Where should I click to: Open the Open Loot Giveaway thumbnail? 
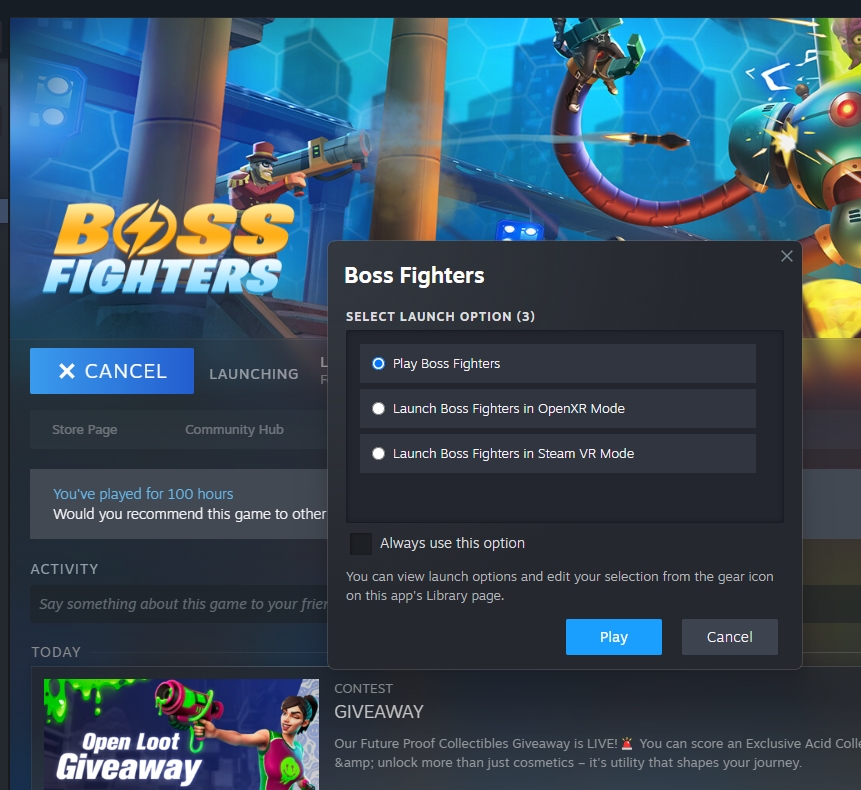point(181,734)
